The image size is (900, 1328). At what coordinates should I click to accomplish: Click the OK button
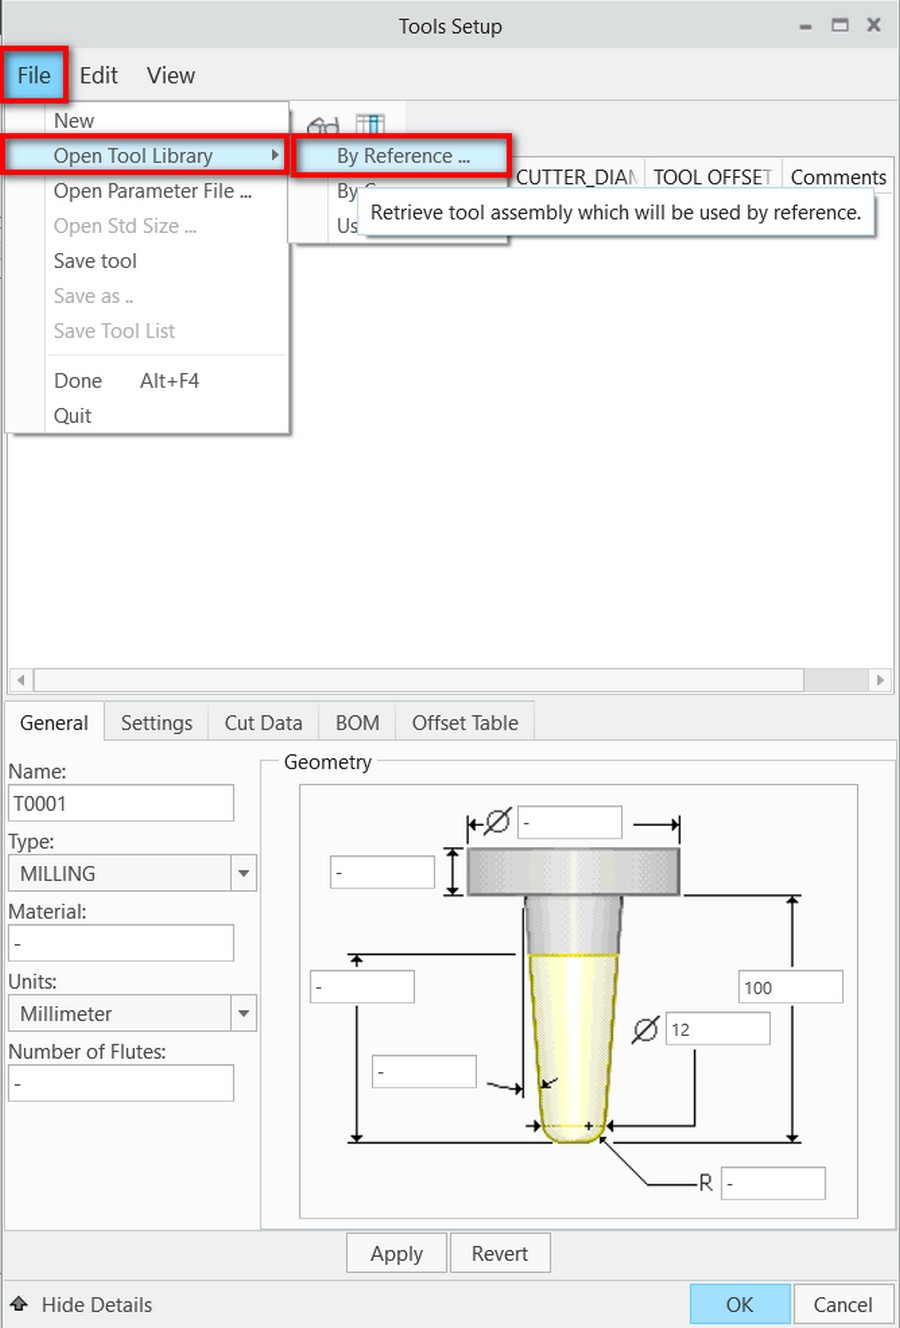pos(740,1304)
